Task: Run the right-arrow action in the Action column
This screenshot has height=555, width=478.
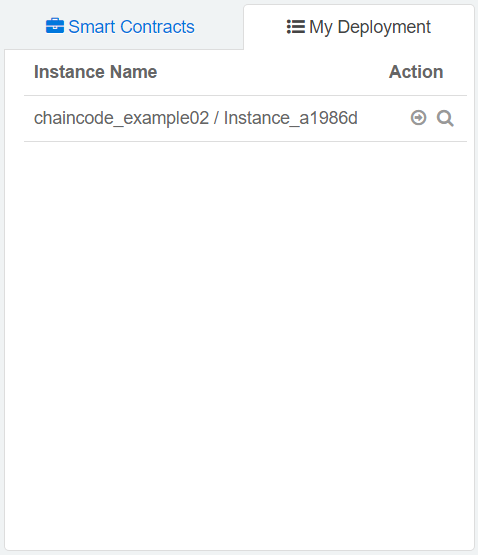Action: click(x=419, y=118)
